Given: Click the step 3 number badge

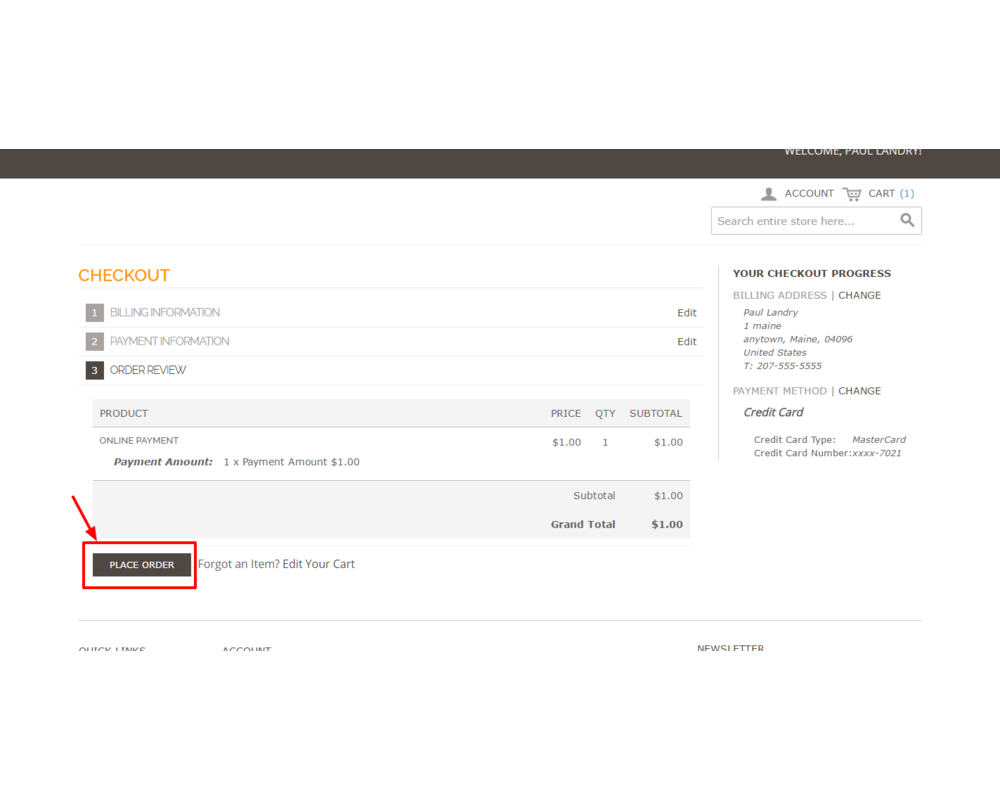Looking at the screenshot, I should (x=95, y=371).
